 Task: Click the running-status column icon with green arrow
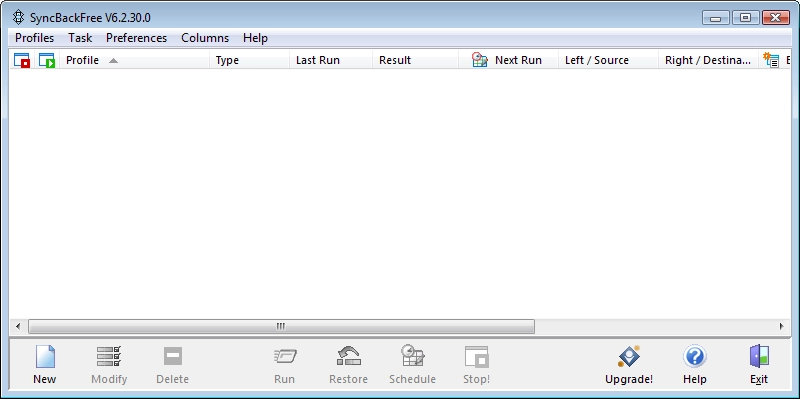[x=47, y=60]
